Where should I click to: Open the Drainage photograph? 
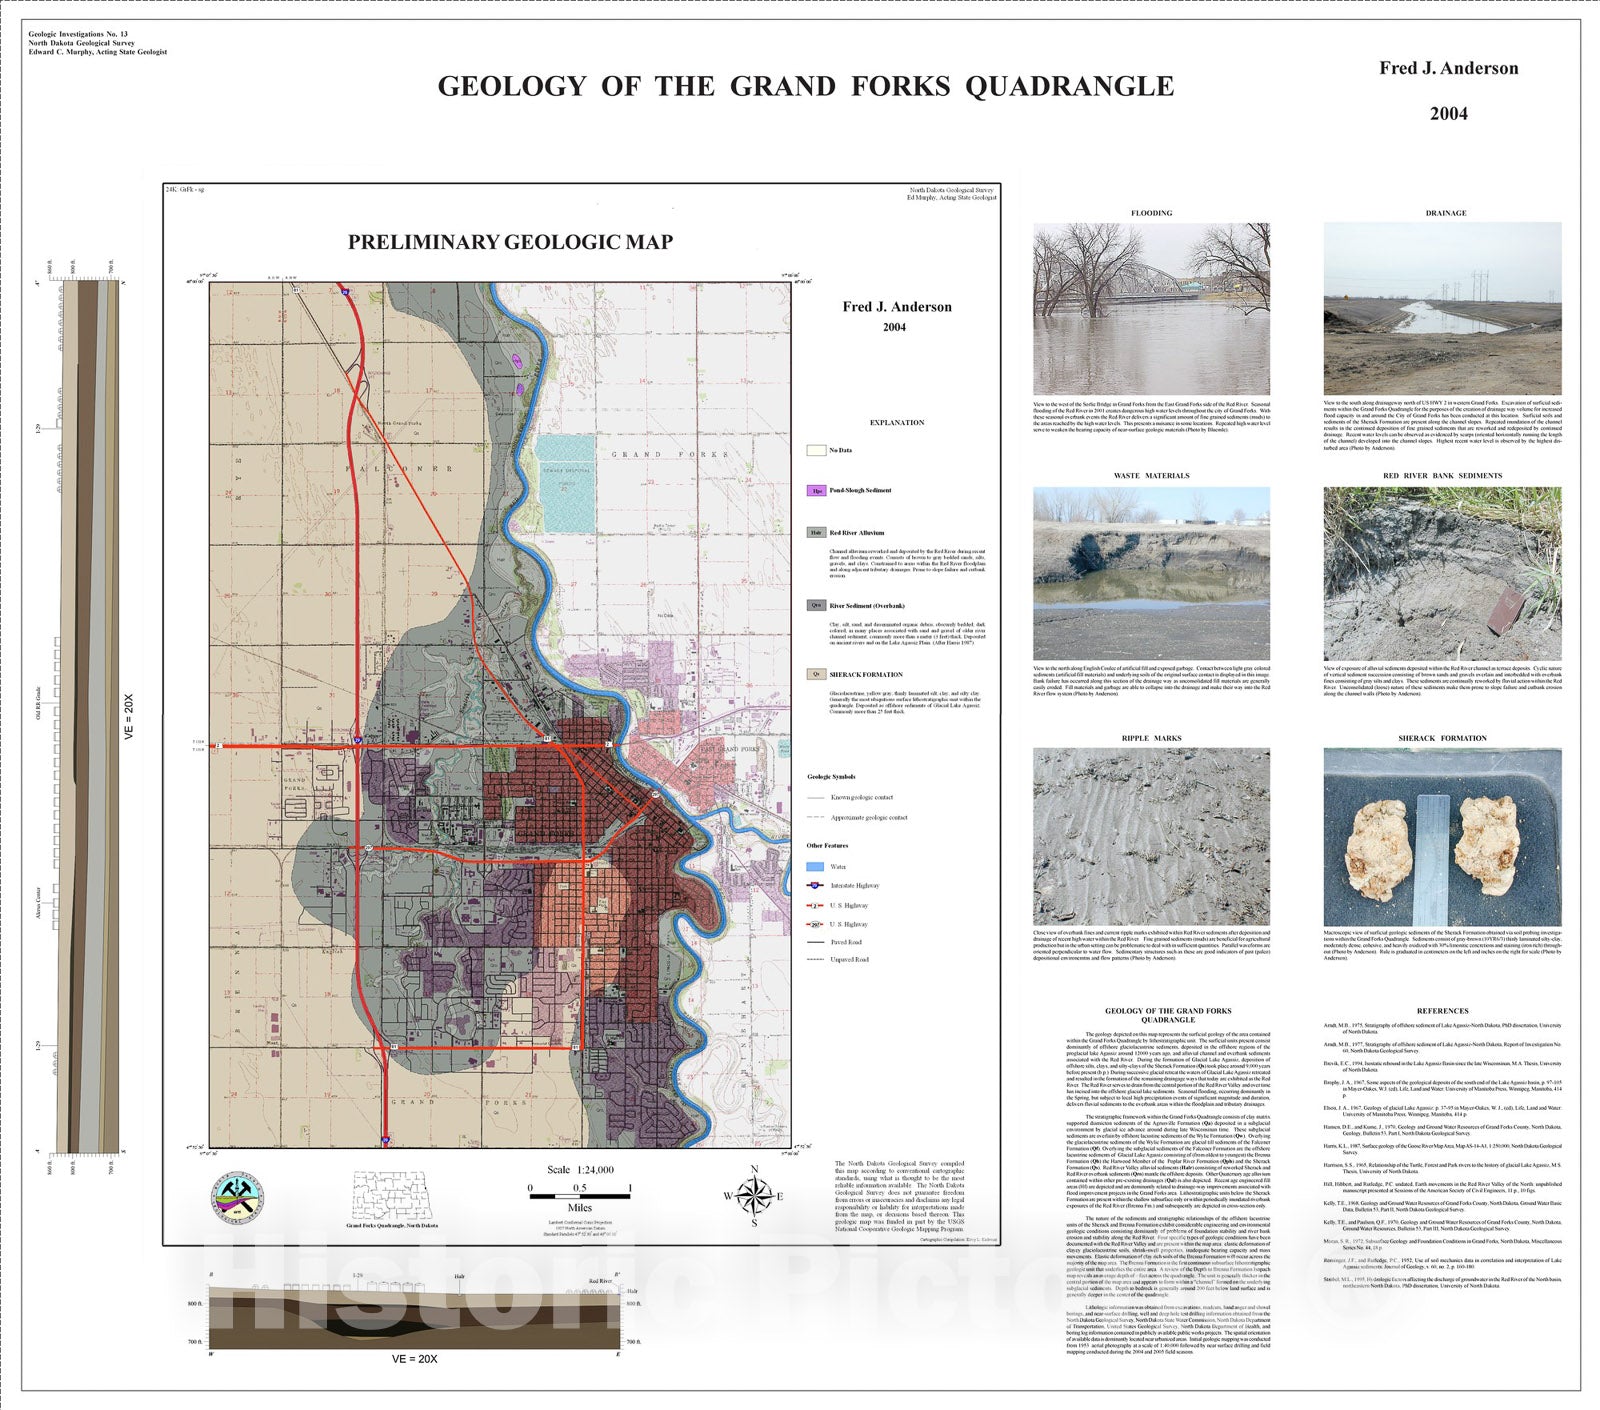coord(1443,309)
